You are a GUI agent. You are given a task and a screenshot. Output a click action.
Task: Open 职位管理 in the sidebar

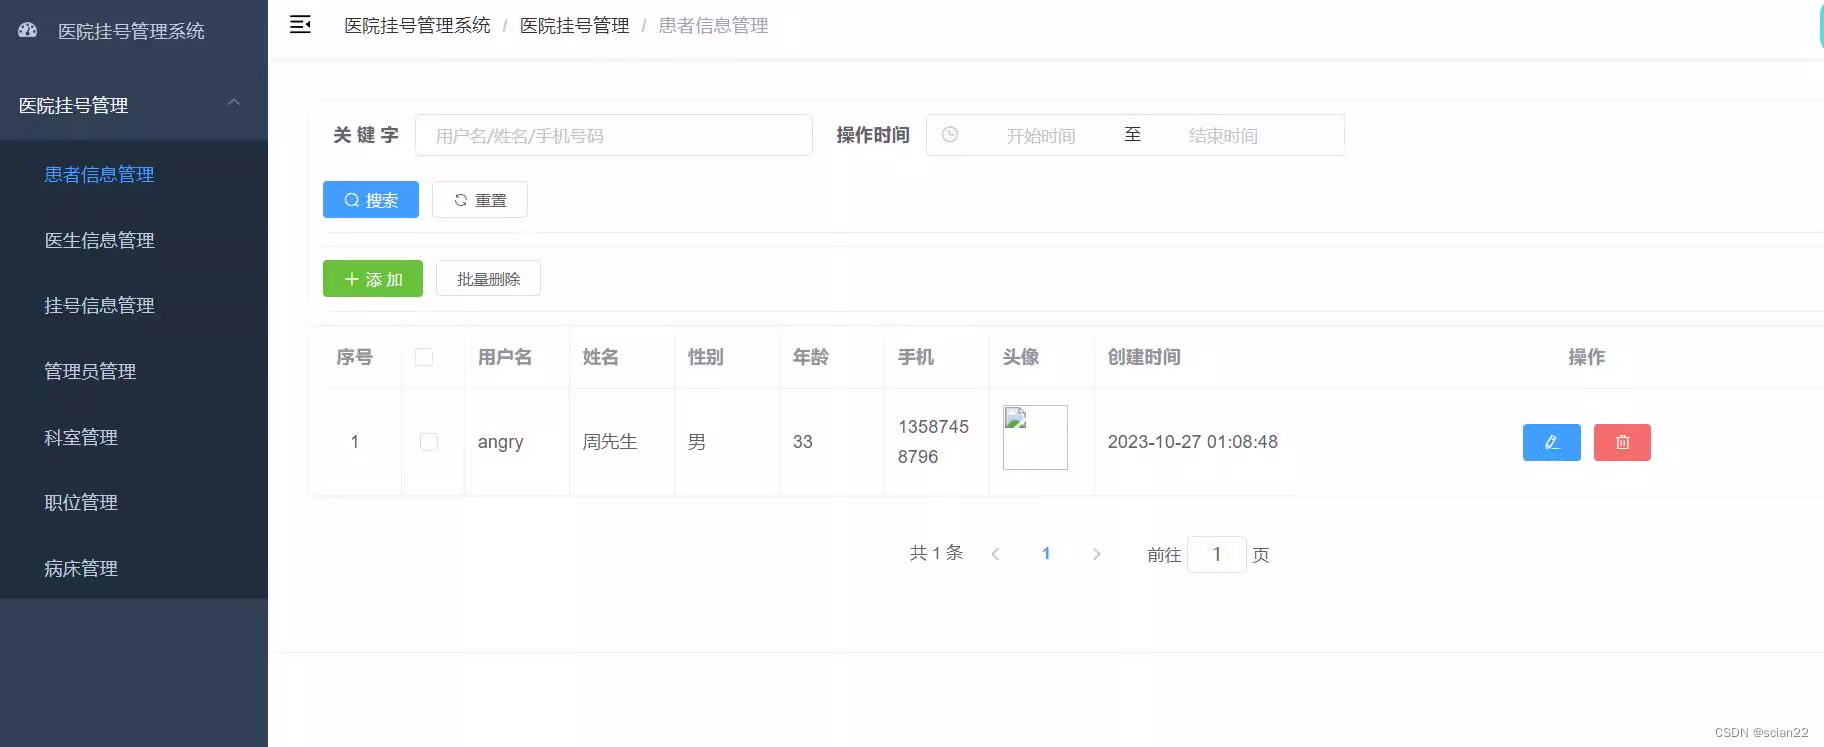(x=81, y=502)
